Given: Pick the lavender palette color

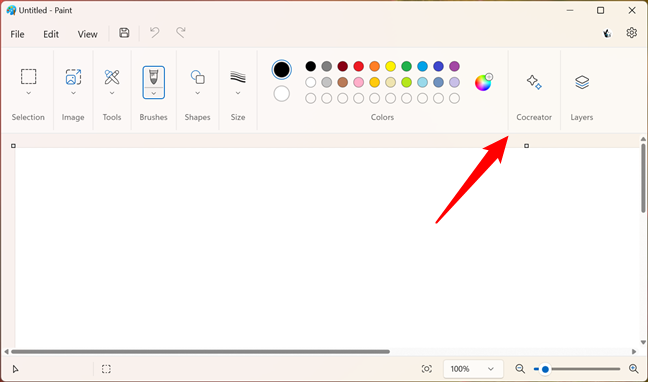Looking at the screenshot, I should point(455,82).
